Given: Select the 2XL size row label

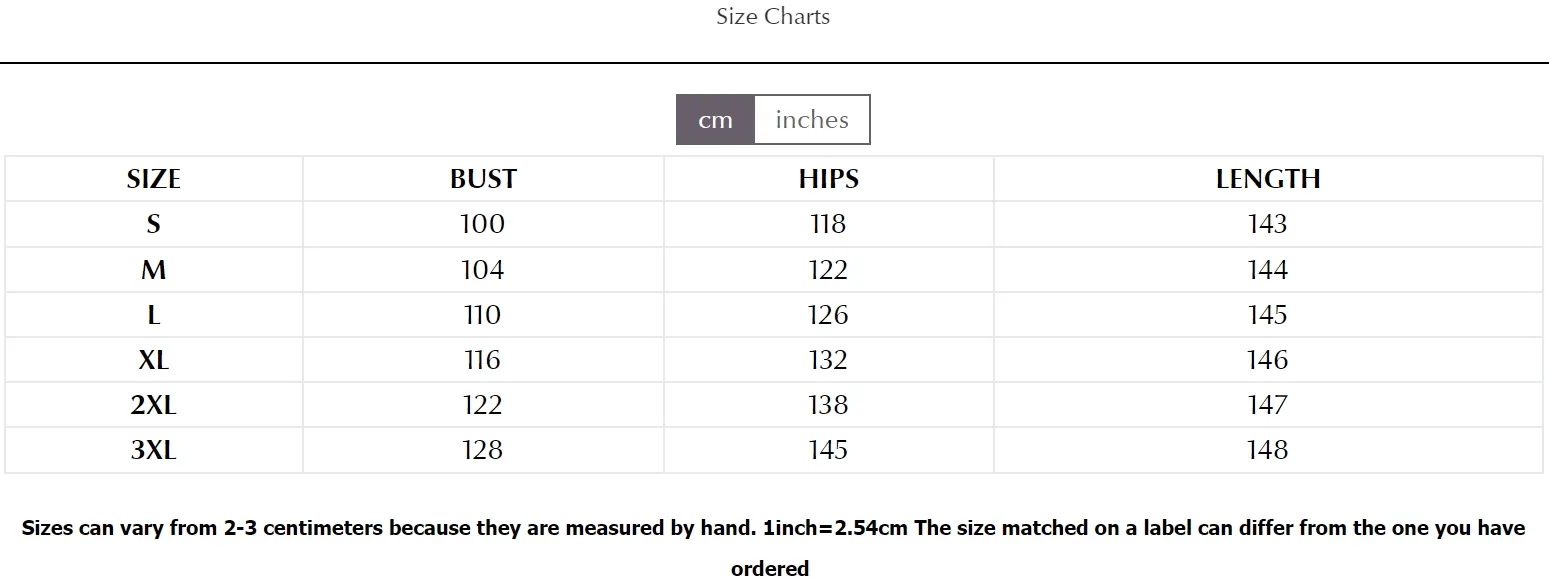Looking at the screenshot, I should tap(154, 405).
